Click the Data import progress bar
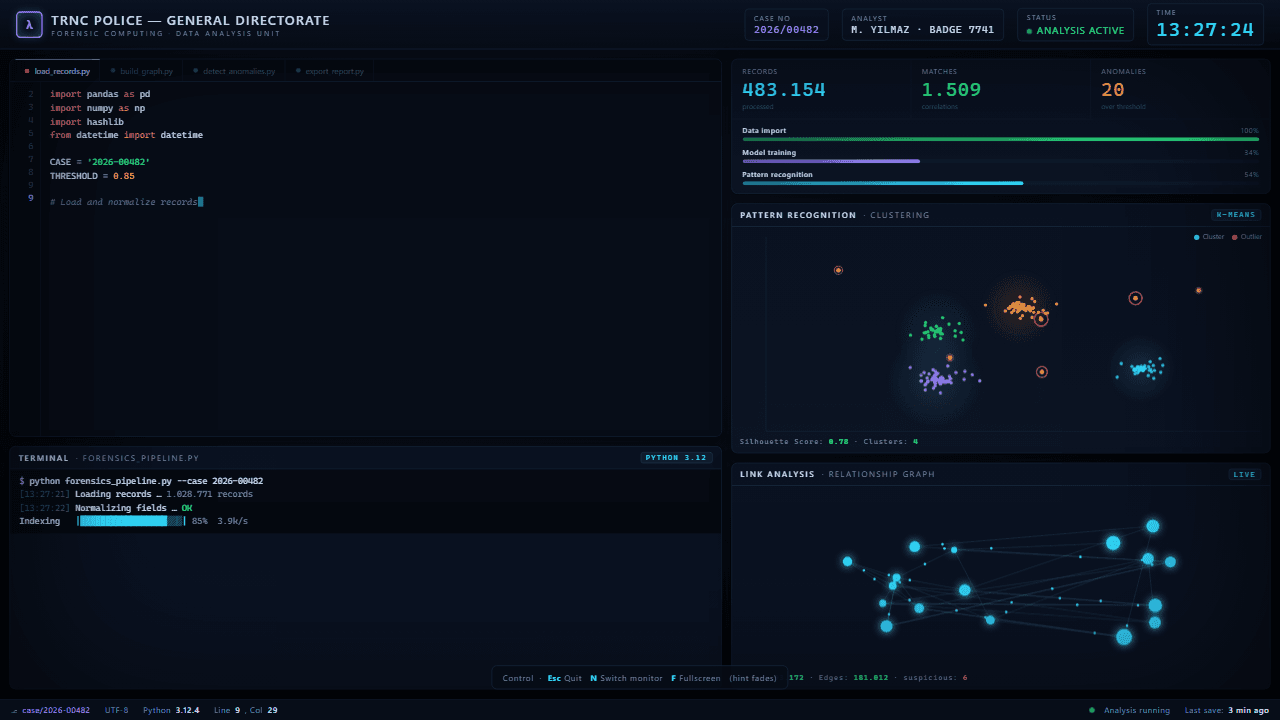This screenshot has height=720, width=1280. coord(1000,139)
